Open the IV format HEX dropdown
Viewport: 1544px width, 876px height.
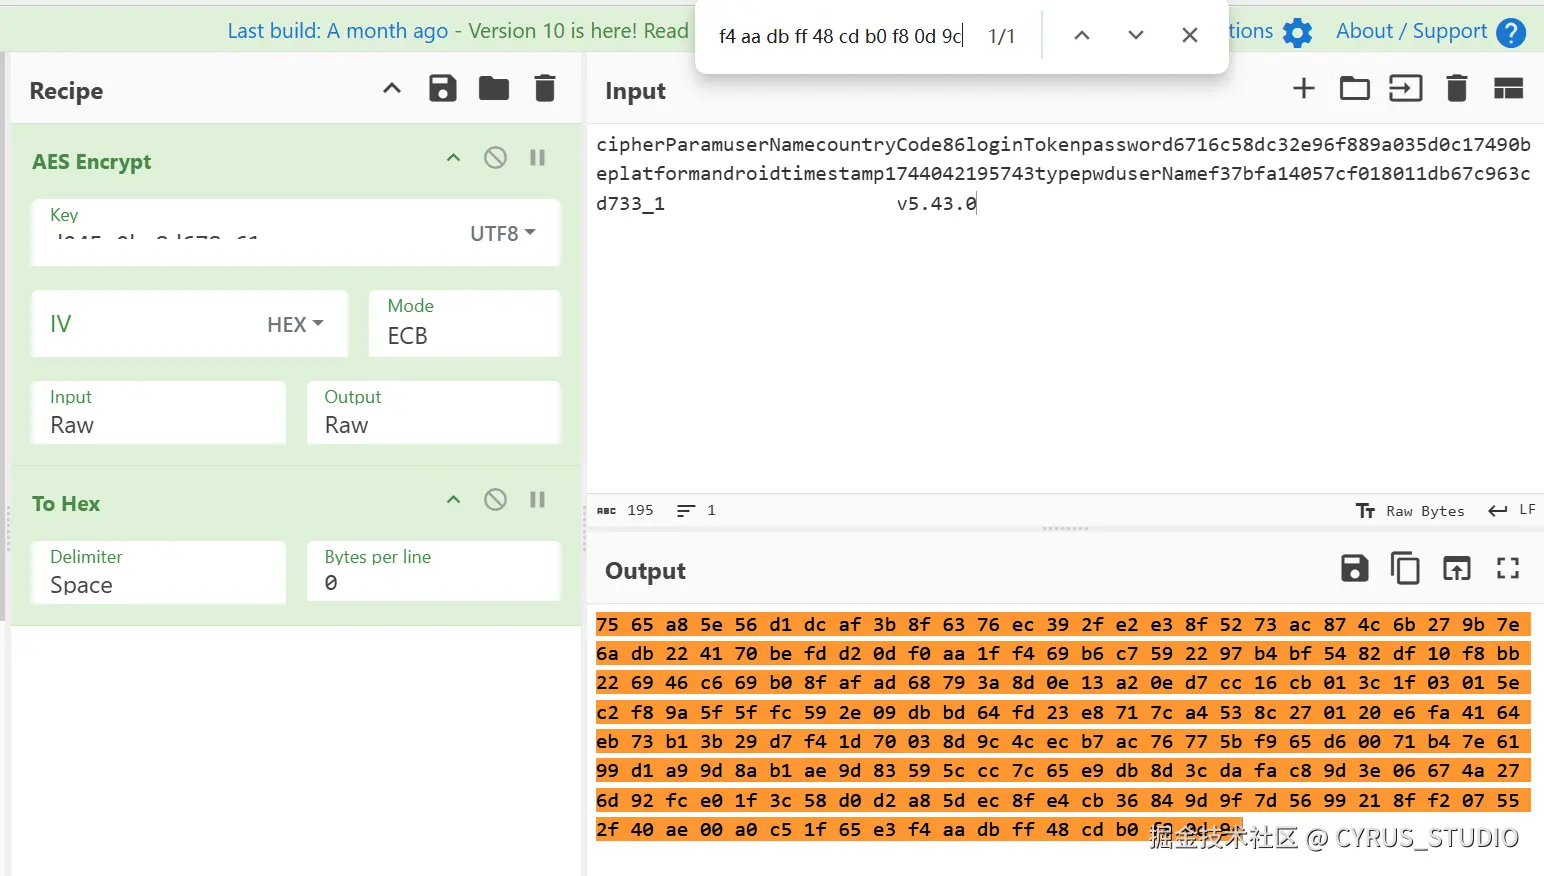click(295, 324)
